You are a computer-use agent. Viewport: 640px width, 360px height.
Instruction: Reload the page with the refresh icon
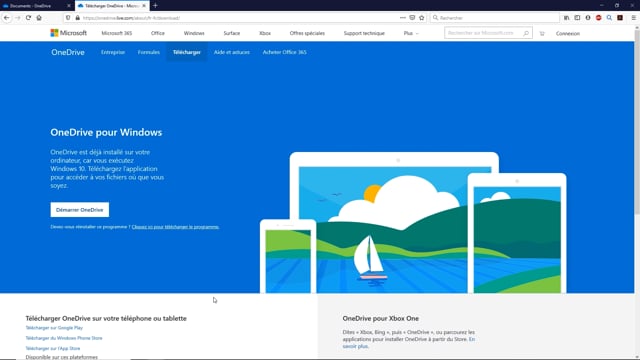point(28,18)
